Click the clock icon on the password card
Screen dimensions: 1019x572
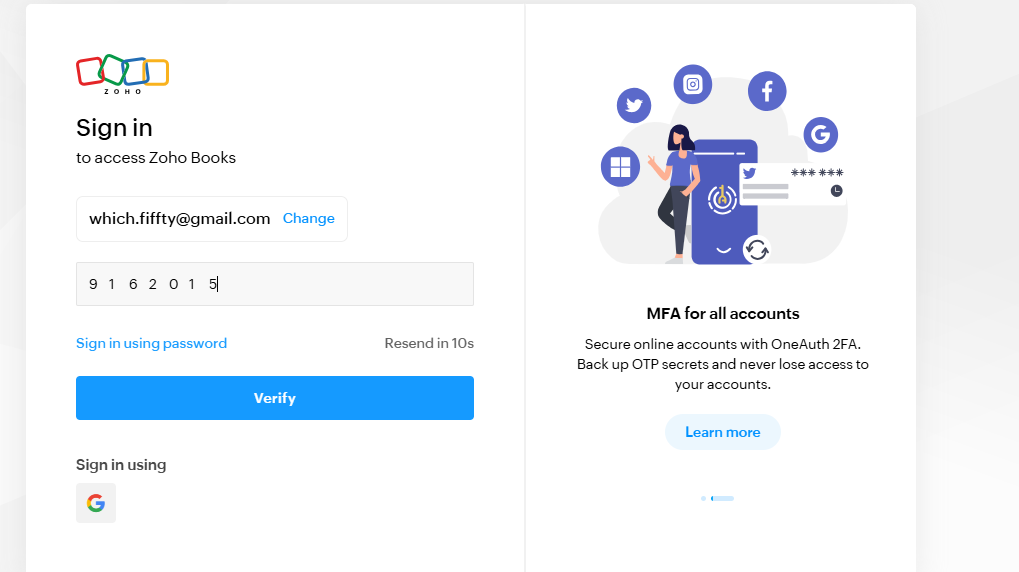click(836, 190)
